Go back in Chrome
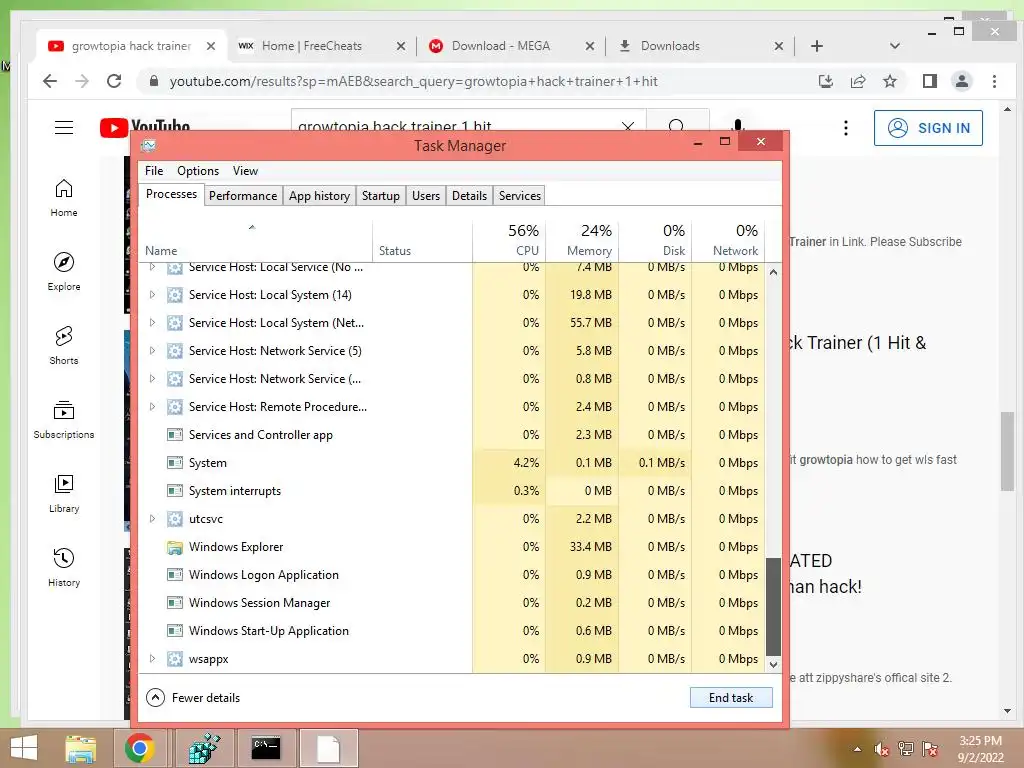The height and width of the screenshot is (768, 1024). click(50, 81)
